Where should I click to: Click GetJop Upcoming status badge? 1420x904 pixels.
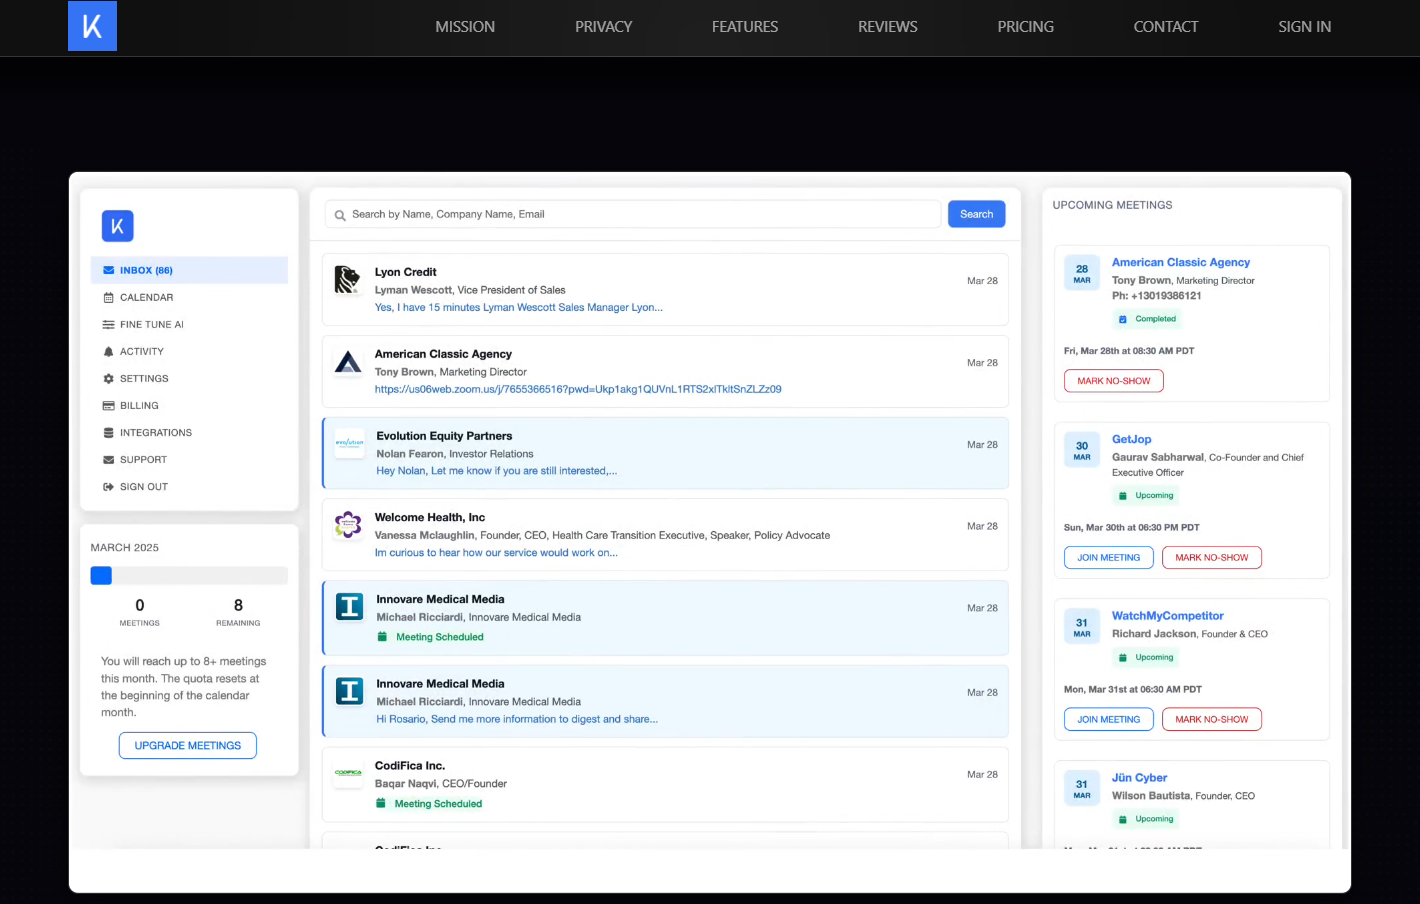point(1146,496)
